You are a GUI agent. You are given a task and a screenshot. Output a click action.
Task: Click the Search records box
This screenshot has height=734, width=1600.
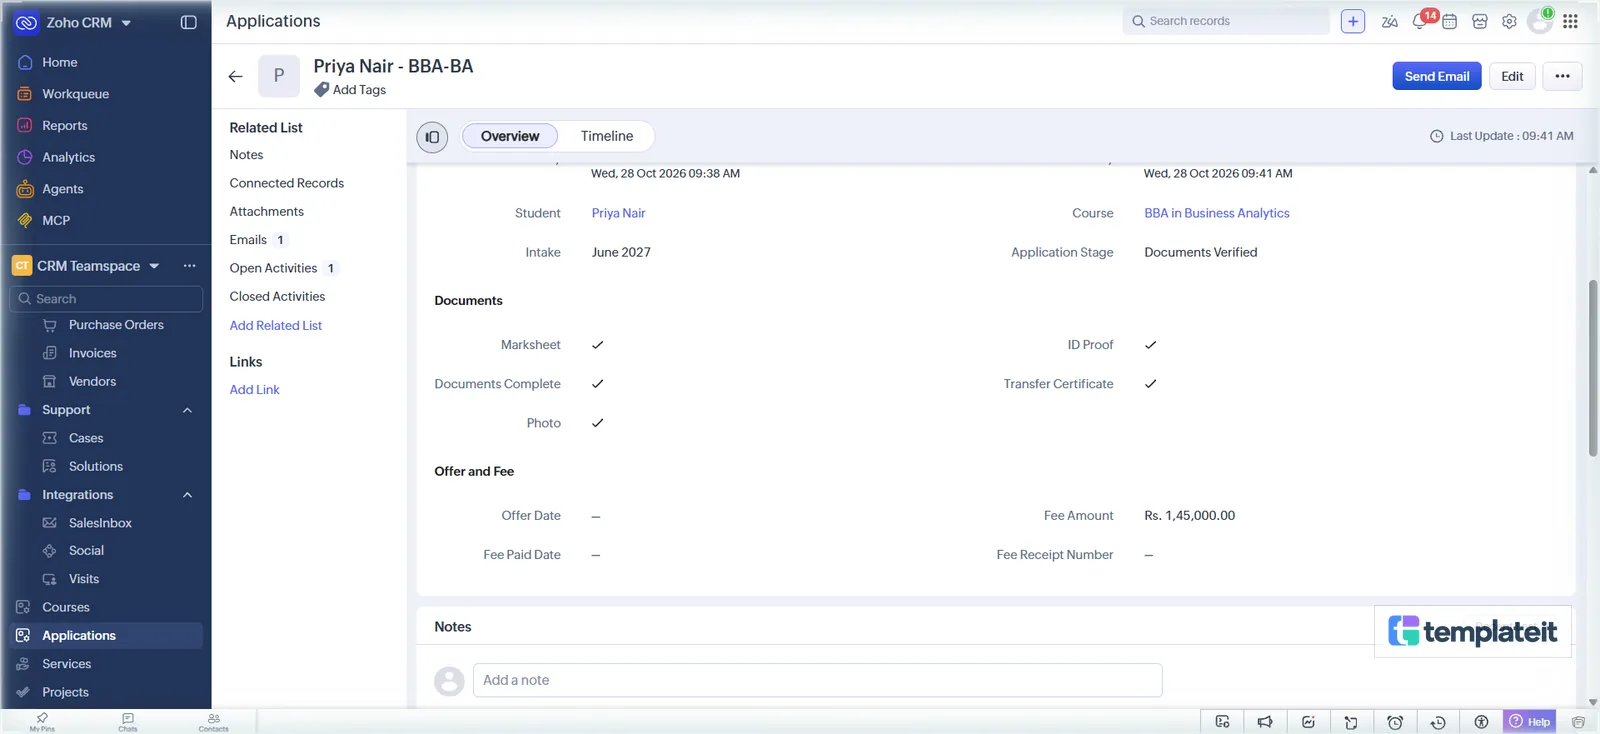1226,21
